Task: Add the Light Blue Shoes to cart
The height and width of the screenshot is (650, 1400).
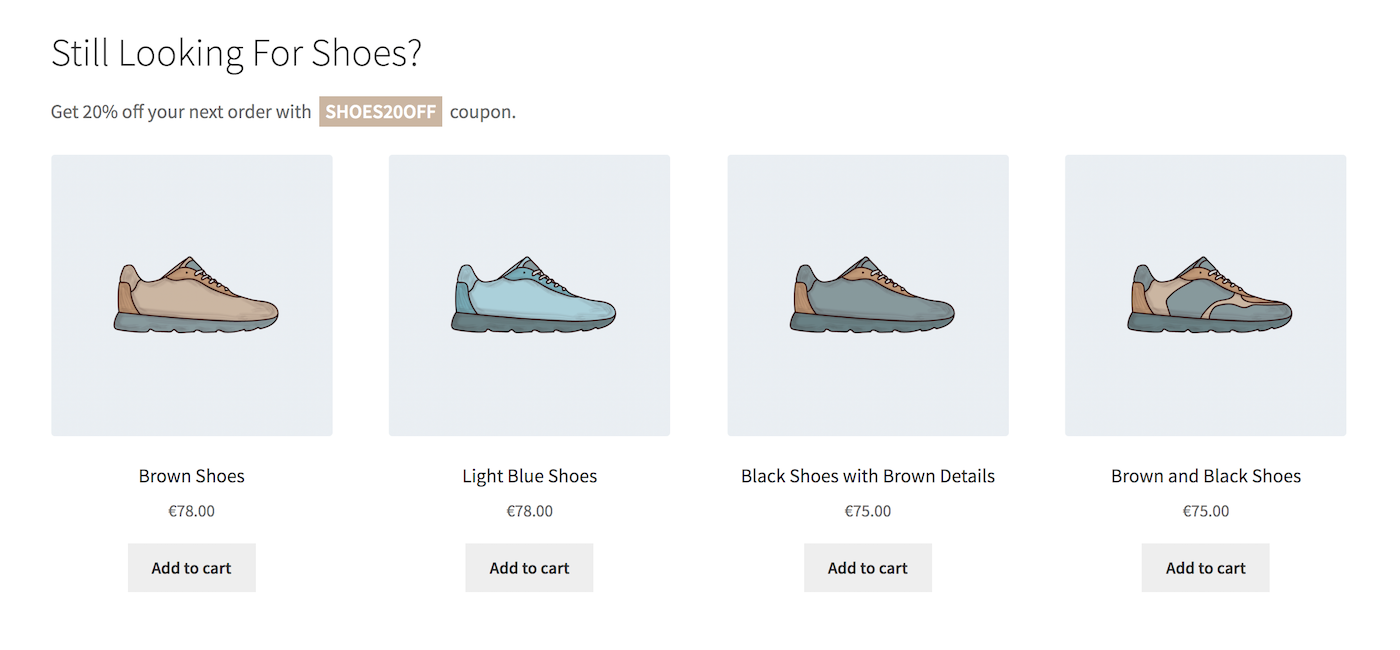Action: pos(529,567)
